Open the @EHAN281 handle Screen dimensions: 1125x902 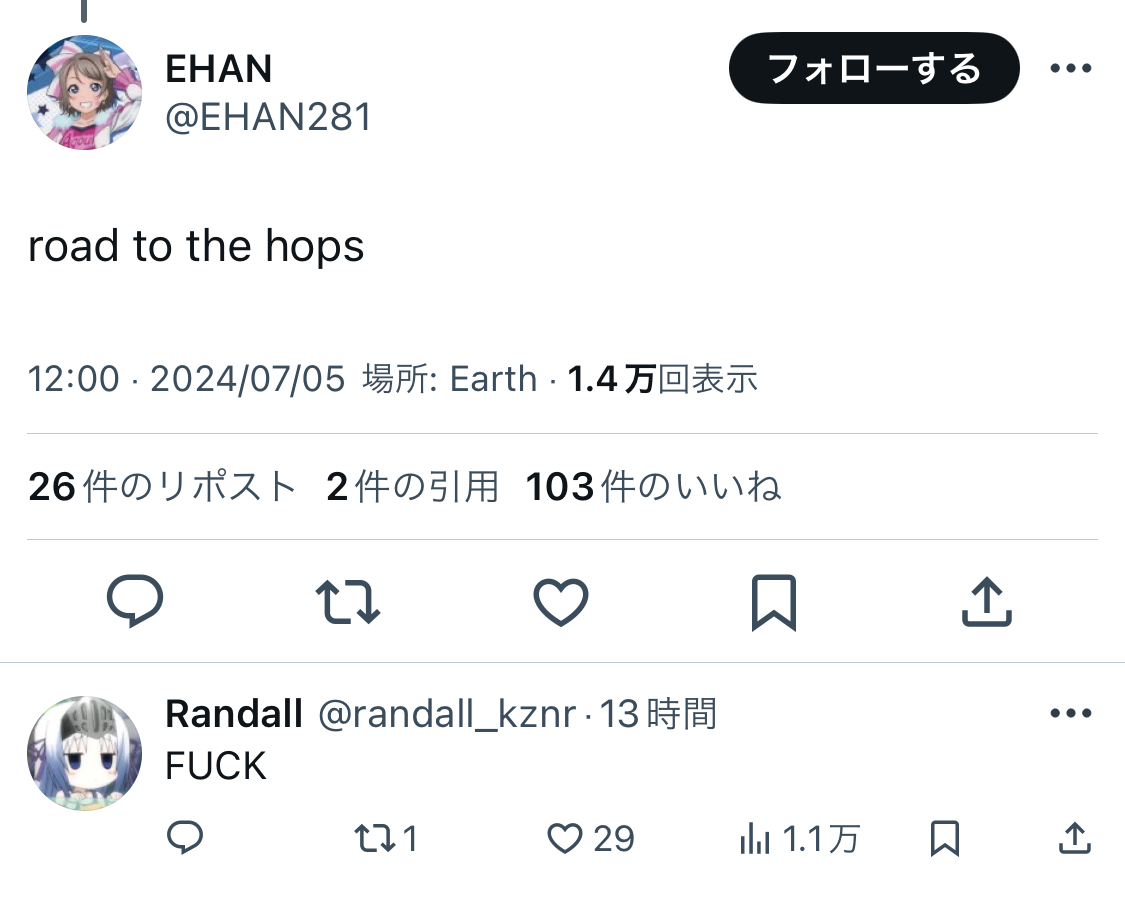click(268, 118)
